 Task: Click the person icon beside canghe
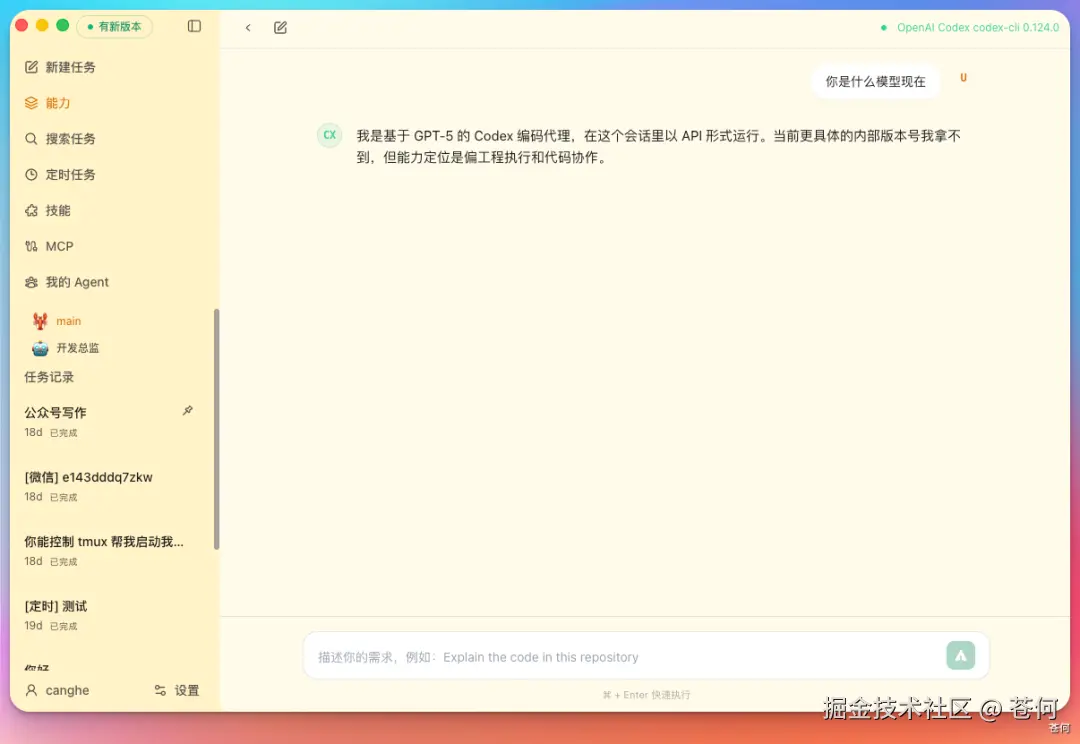(31, 690)
